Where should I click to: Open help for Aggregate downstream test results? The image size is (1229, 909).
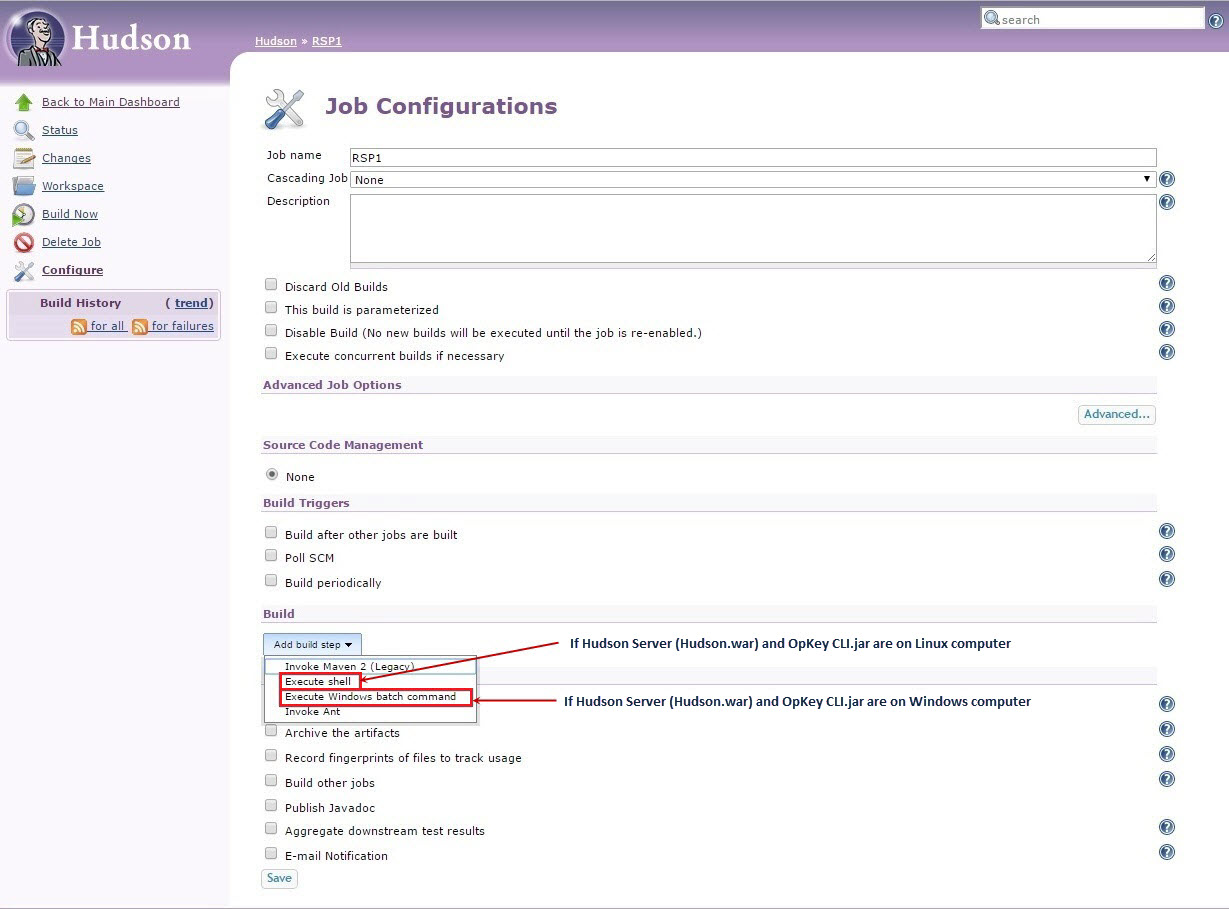click(x=1167, y=828)
